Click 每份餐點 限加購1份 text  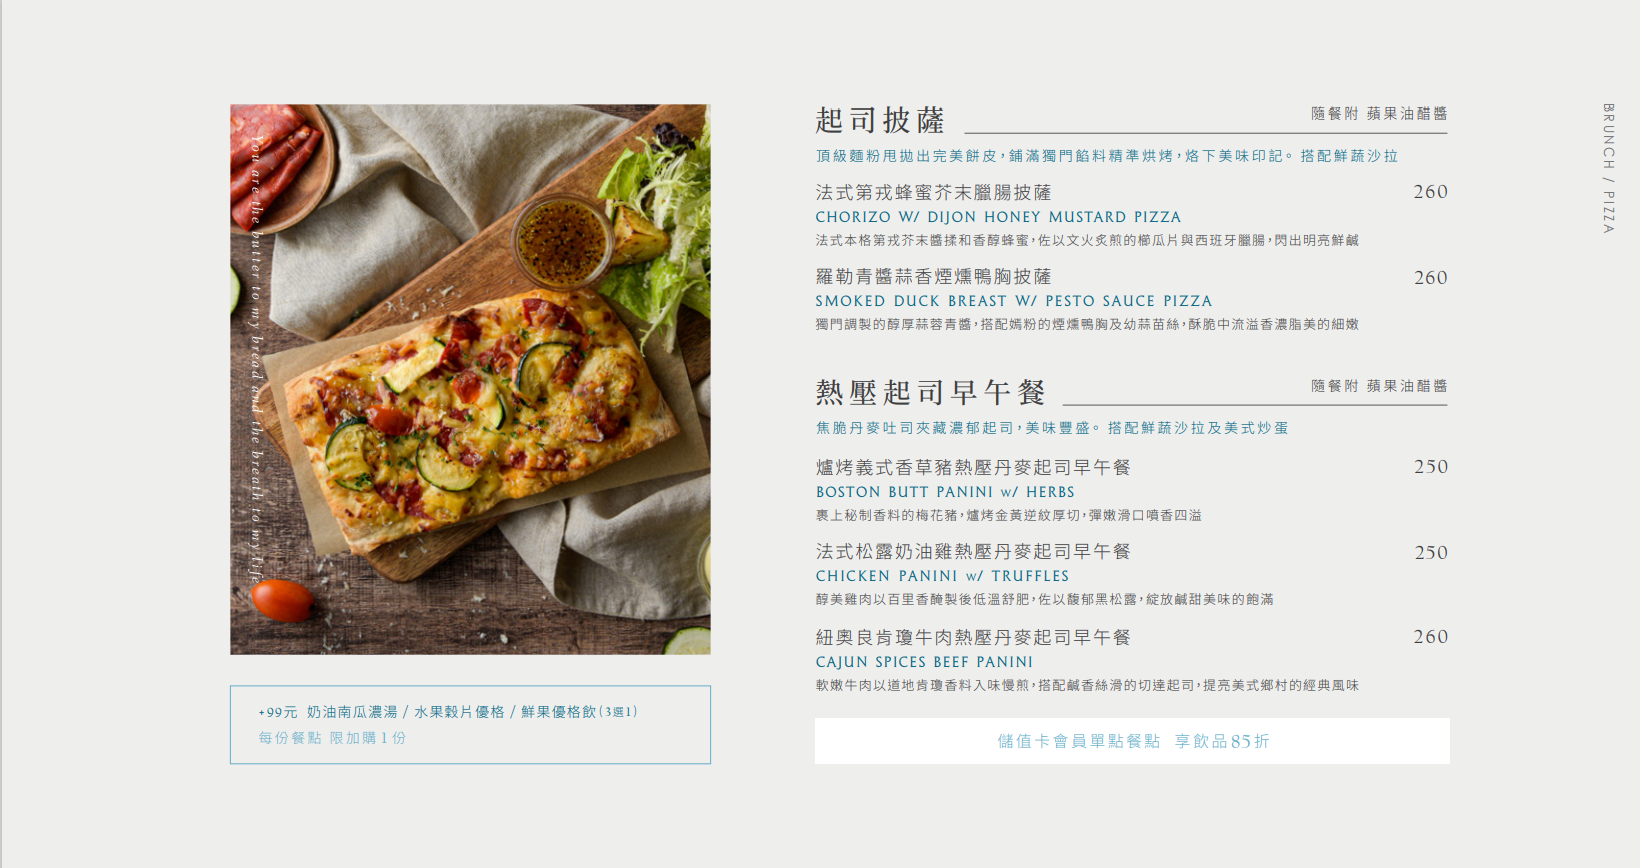point(332,738)
